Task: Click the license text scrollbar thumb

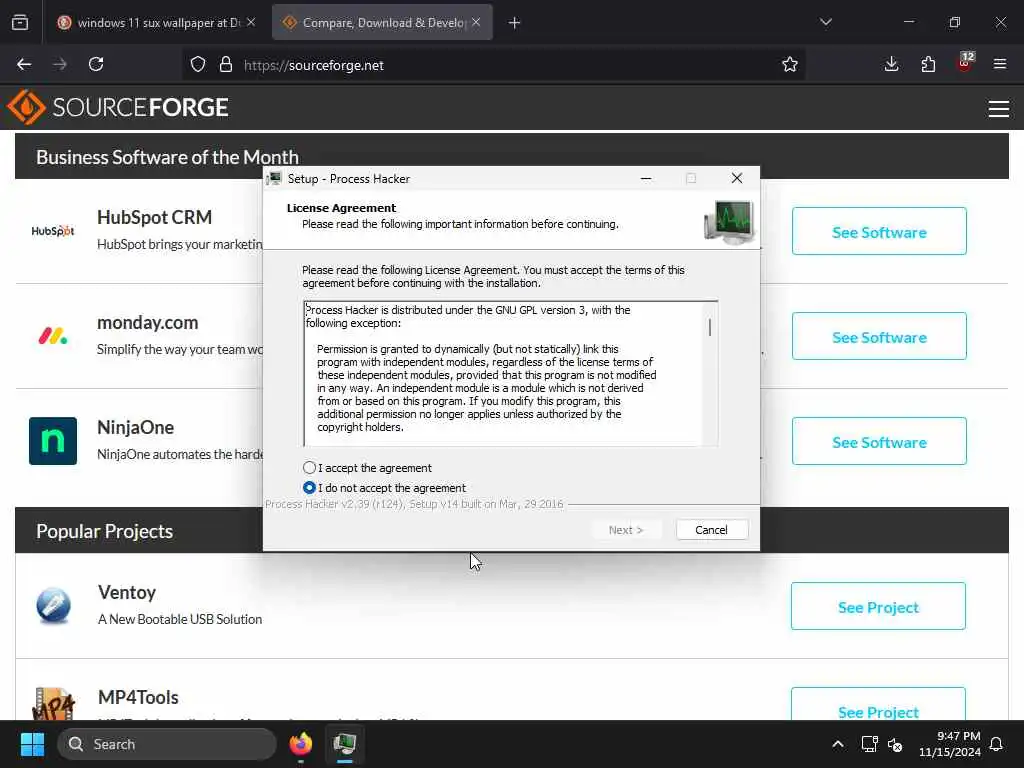Action: pyautogui.click(x=710, y=327)
